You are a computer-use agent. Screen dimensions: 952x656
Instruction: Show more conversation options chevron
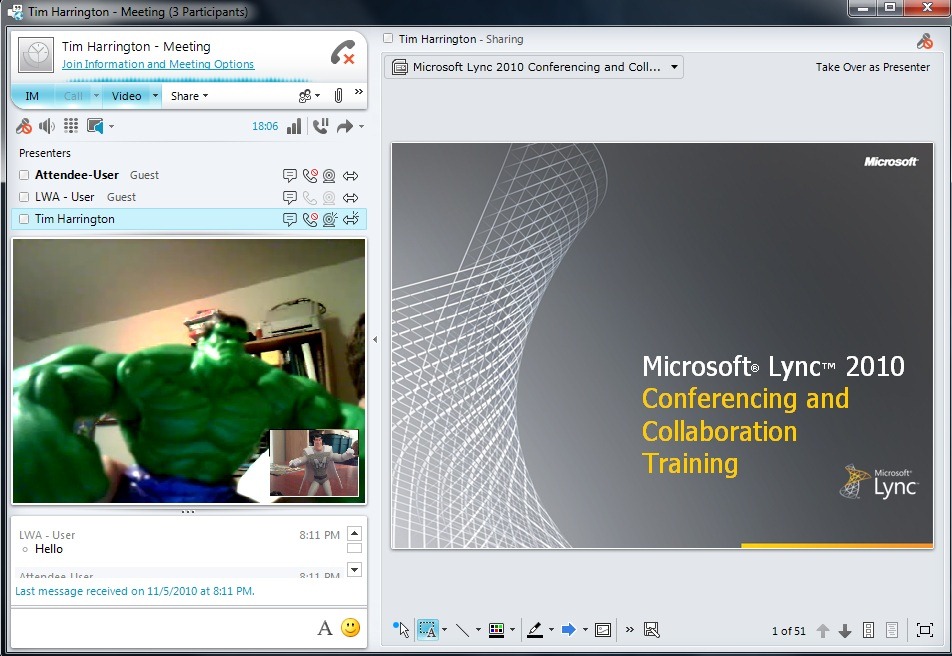(359, 92)
